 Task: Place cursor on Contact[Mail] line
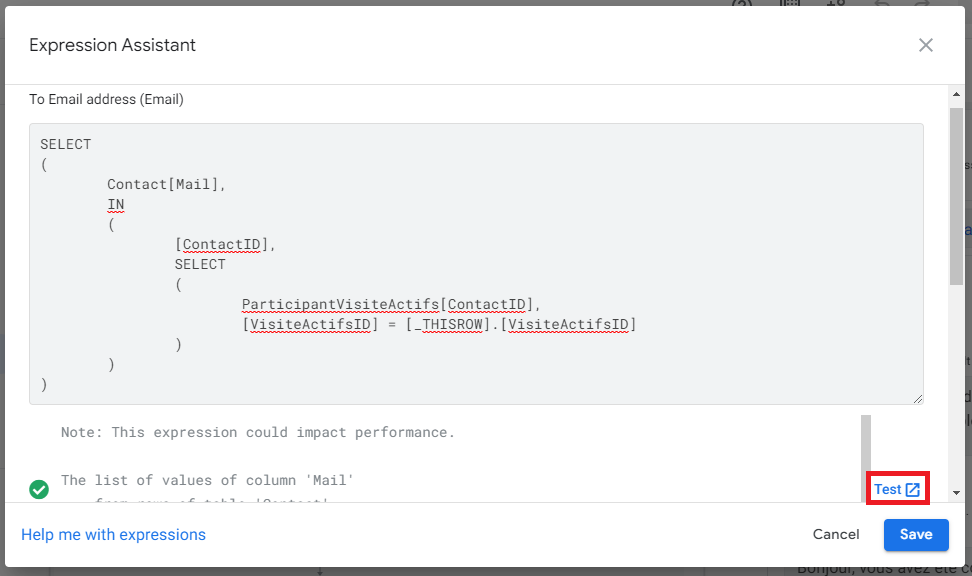[x=166, y=184]
